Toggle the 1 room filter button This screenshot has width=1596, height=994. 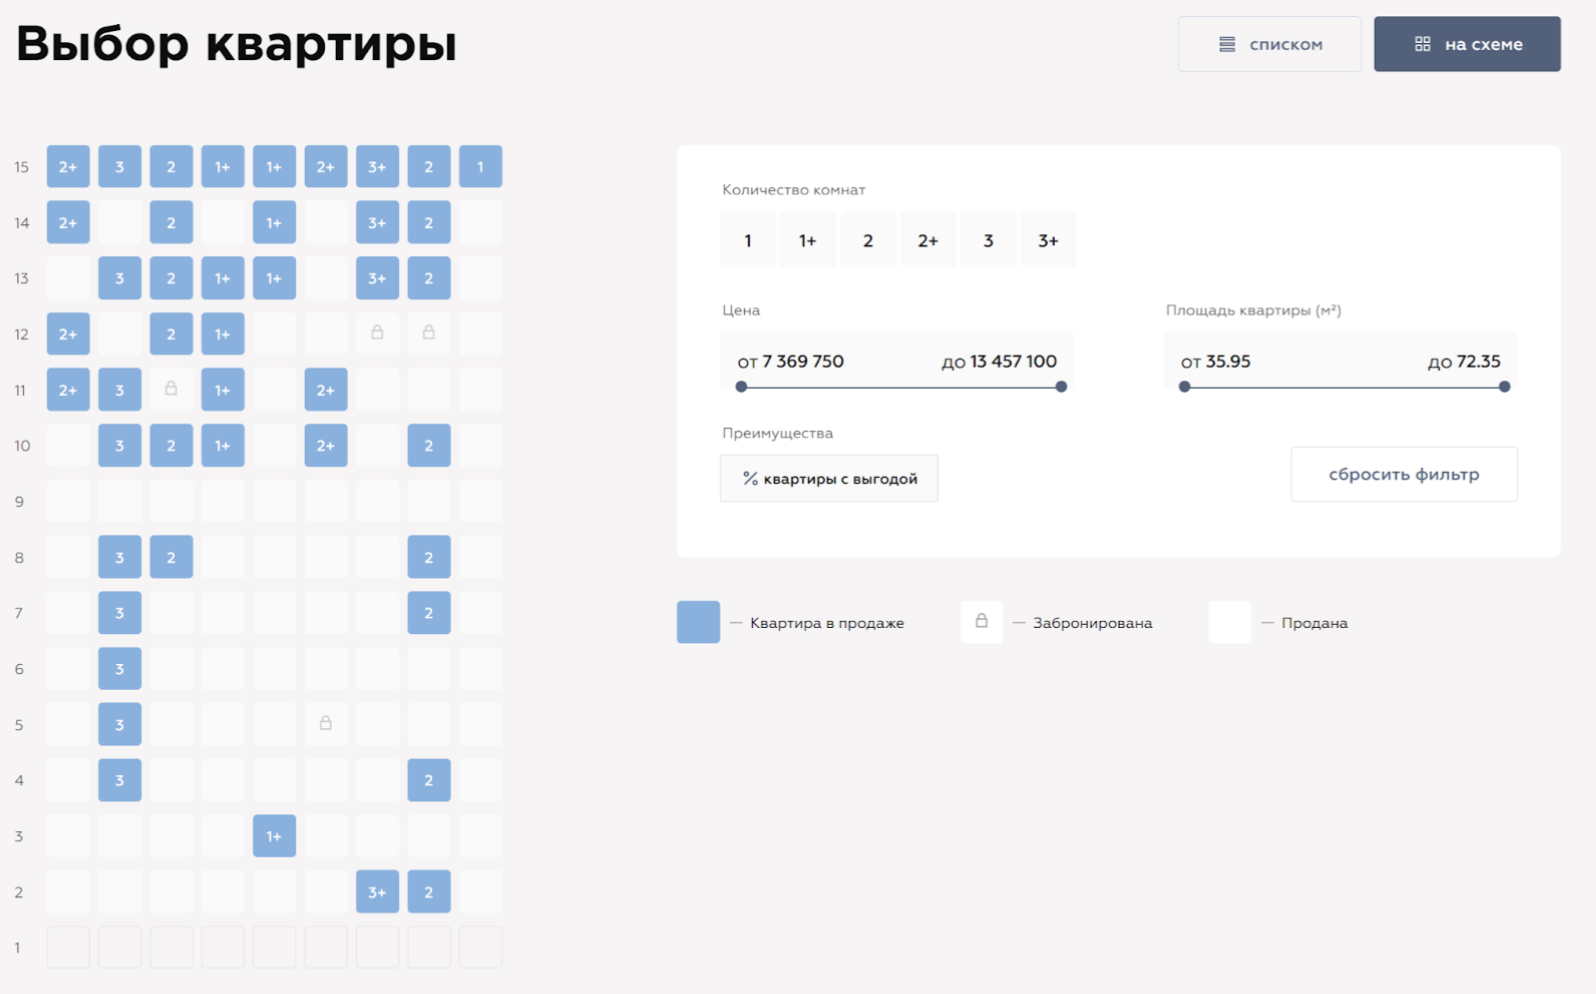[748, 240]
